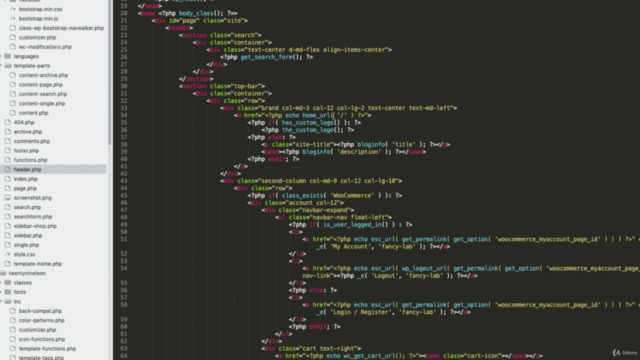Click get_search_form on line 26
The height and width of the screenshot is (360, 640).
[267, 57]
